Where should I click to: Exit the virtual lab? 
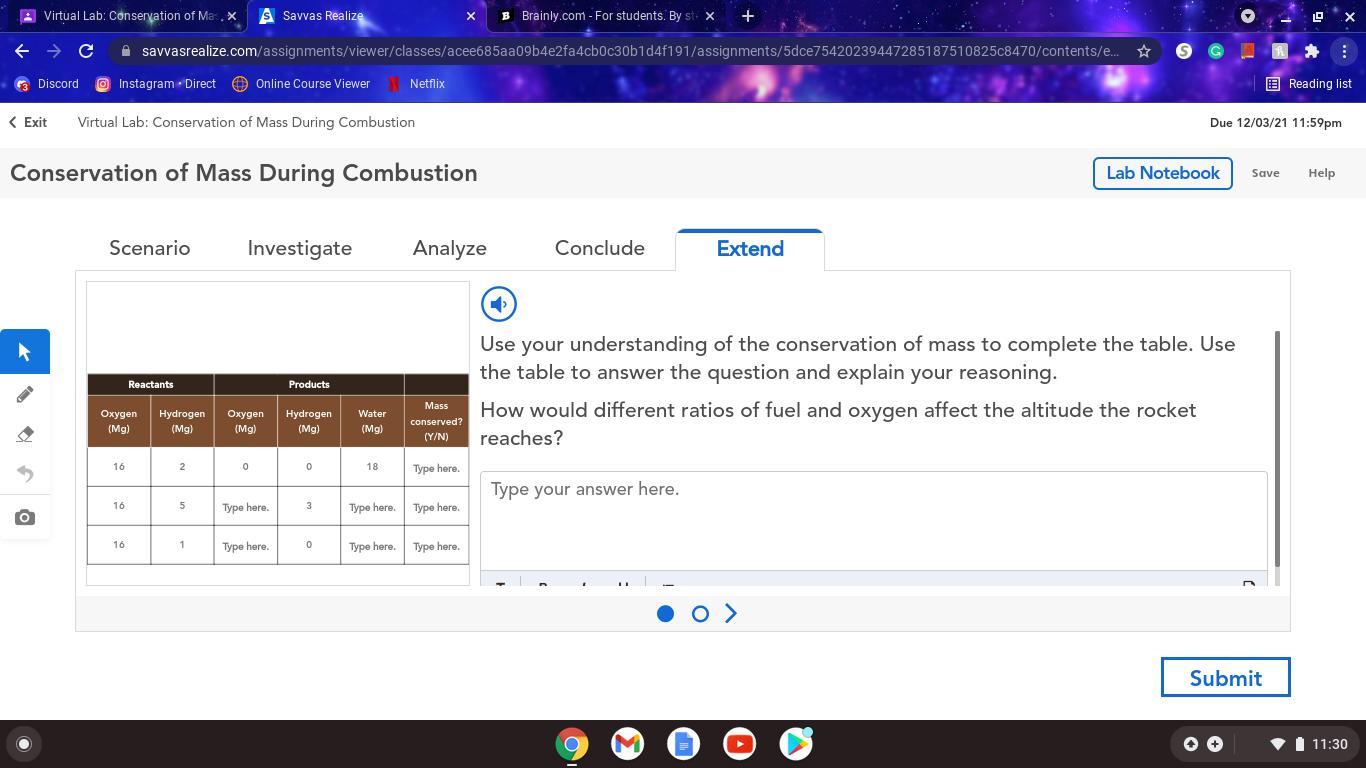click(28, 122)
